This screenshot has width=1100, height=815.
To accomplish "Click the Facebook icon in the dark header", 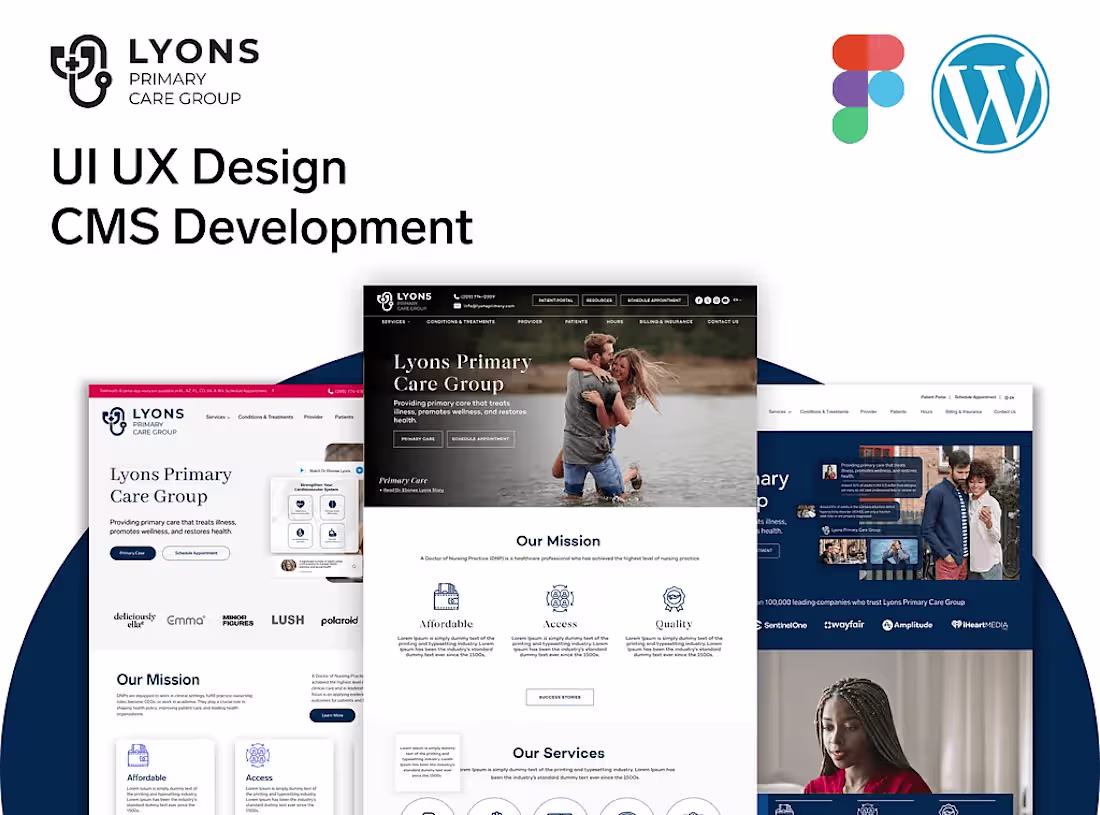I will tap(698, 299).
